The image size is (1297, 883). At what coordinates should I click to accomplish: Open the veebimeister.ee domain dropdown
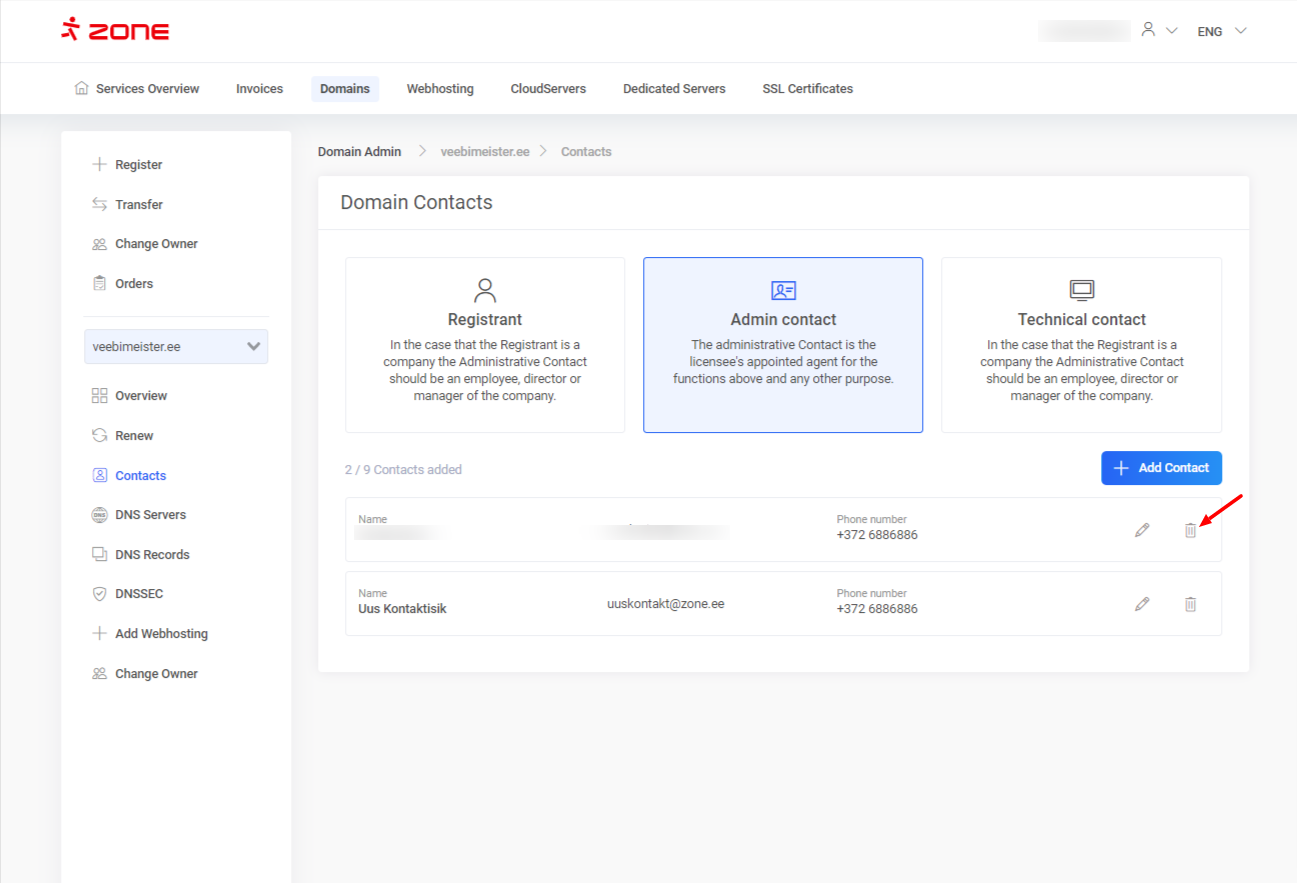[176, 347]
